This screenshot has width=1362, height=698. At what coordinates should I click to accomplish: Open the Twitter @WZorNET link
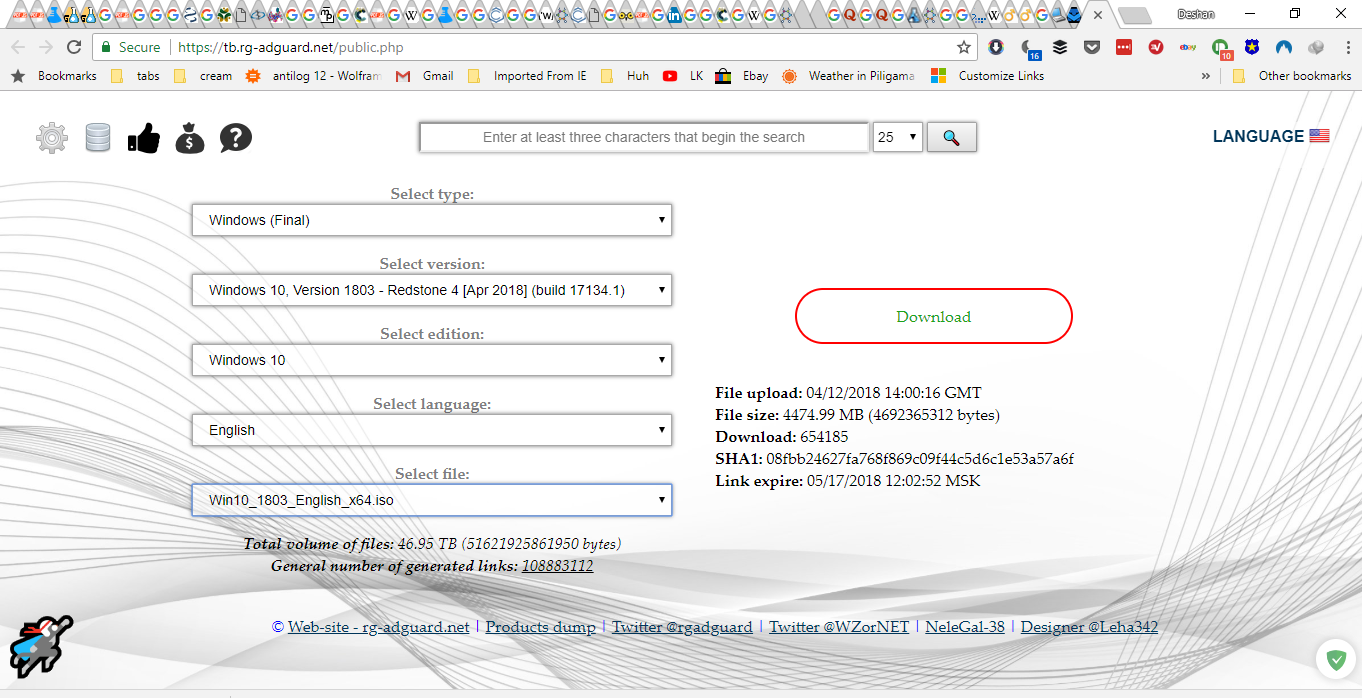(839, 627)
